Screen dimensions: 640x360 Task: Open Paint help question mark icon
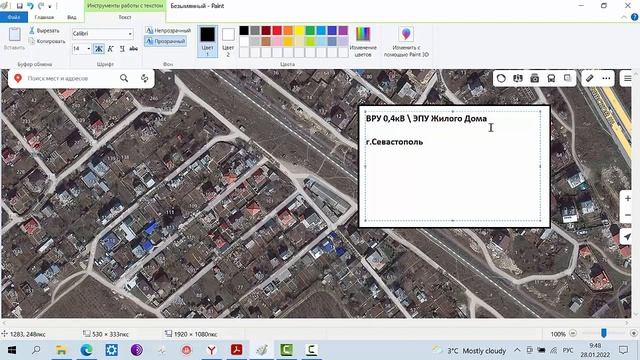pyautogui.click(x=634, y=17)
